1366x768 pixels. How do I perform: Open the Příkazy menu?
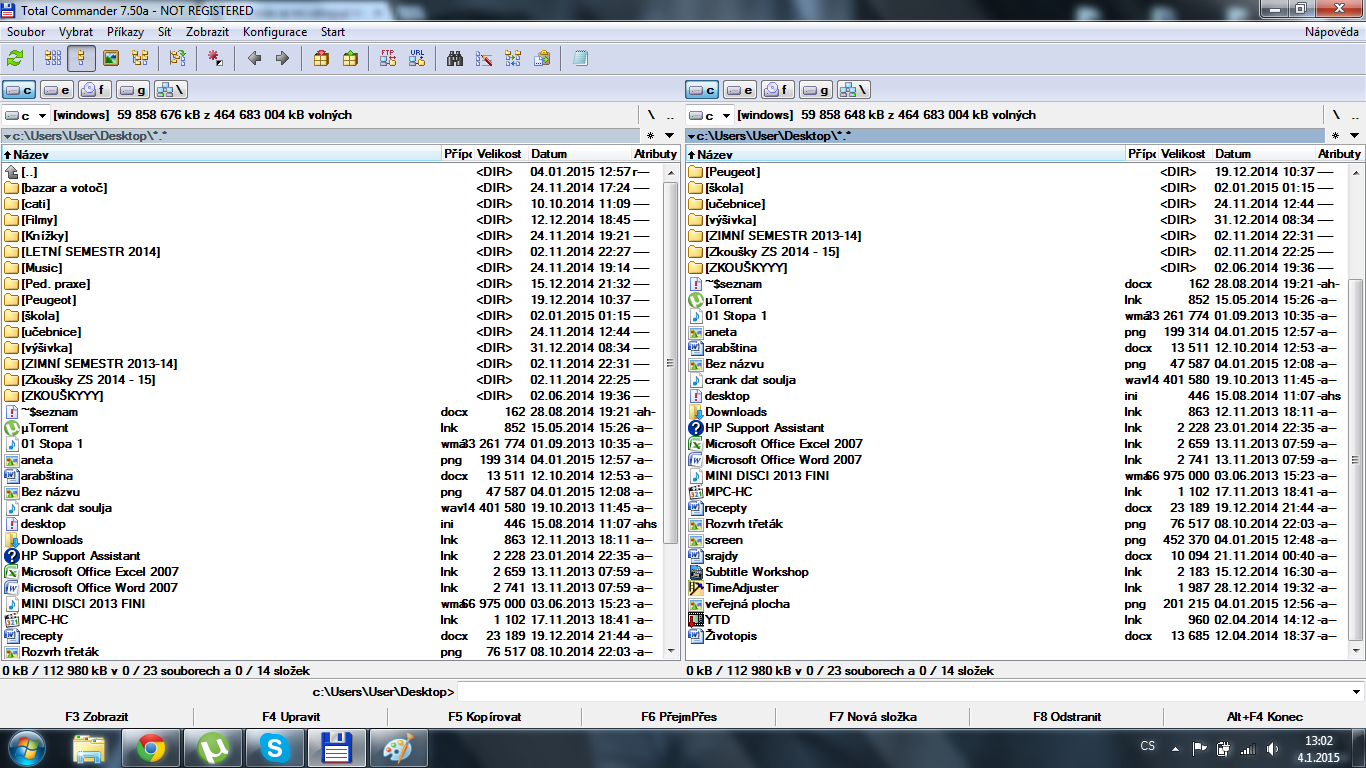[126, 32]
